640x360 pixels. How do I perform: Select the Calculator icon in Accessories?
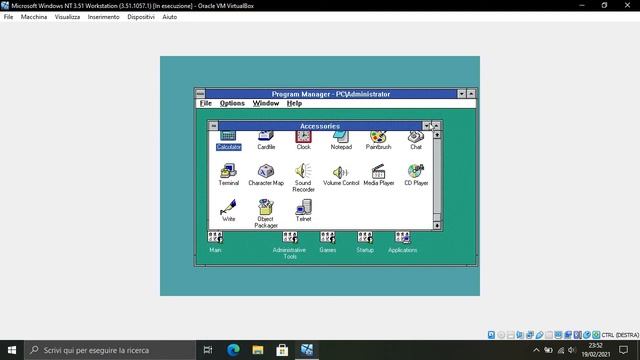pos(228,140)
